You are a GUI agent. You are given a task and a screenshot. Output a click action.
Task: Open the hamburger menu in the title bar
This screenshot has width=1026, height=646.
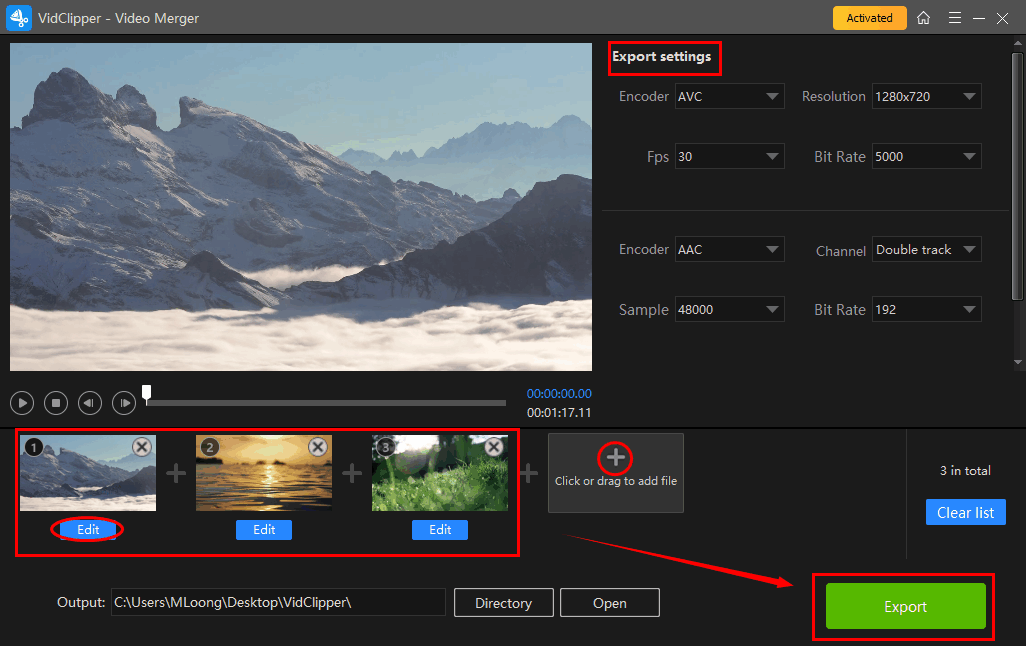(x=955, y=18)
